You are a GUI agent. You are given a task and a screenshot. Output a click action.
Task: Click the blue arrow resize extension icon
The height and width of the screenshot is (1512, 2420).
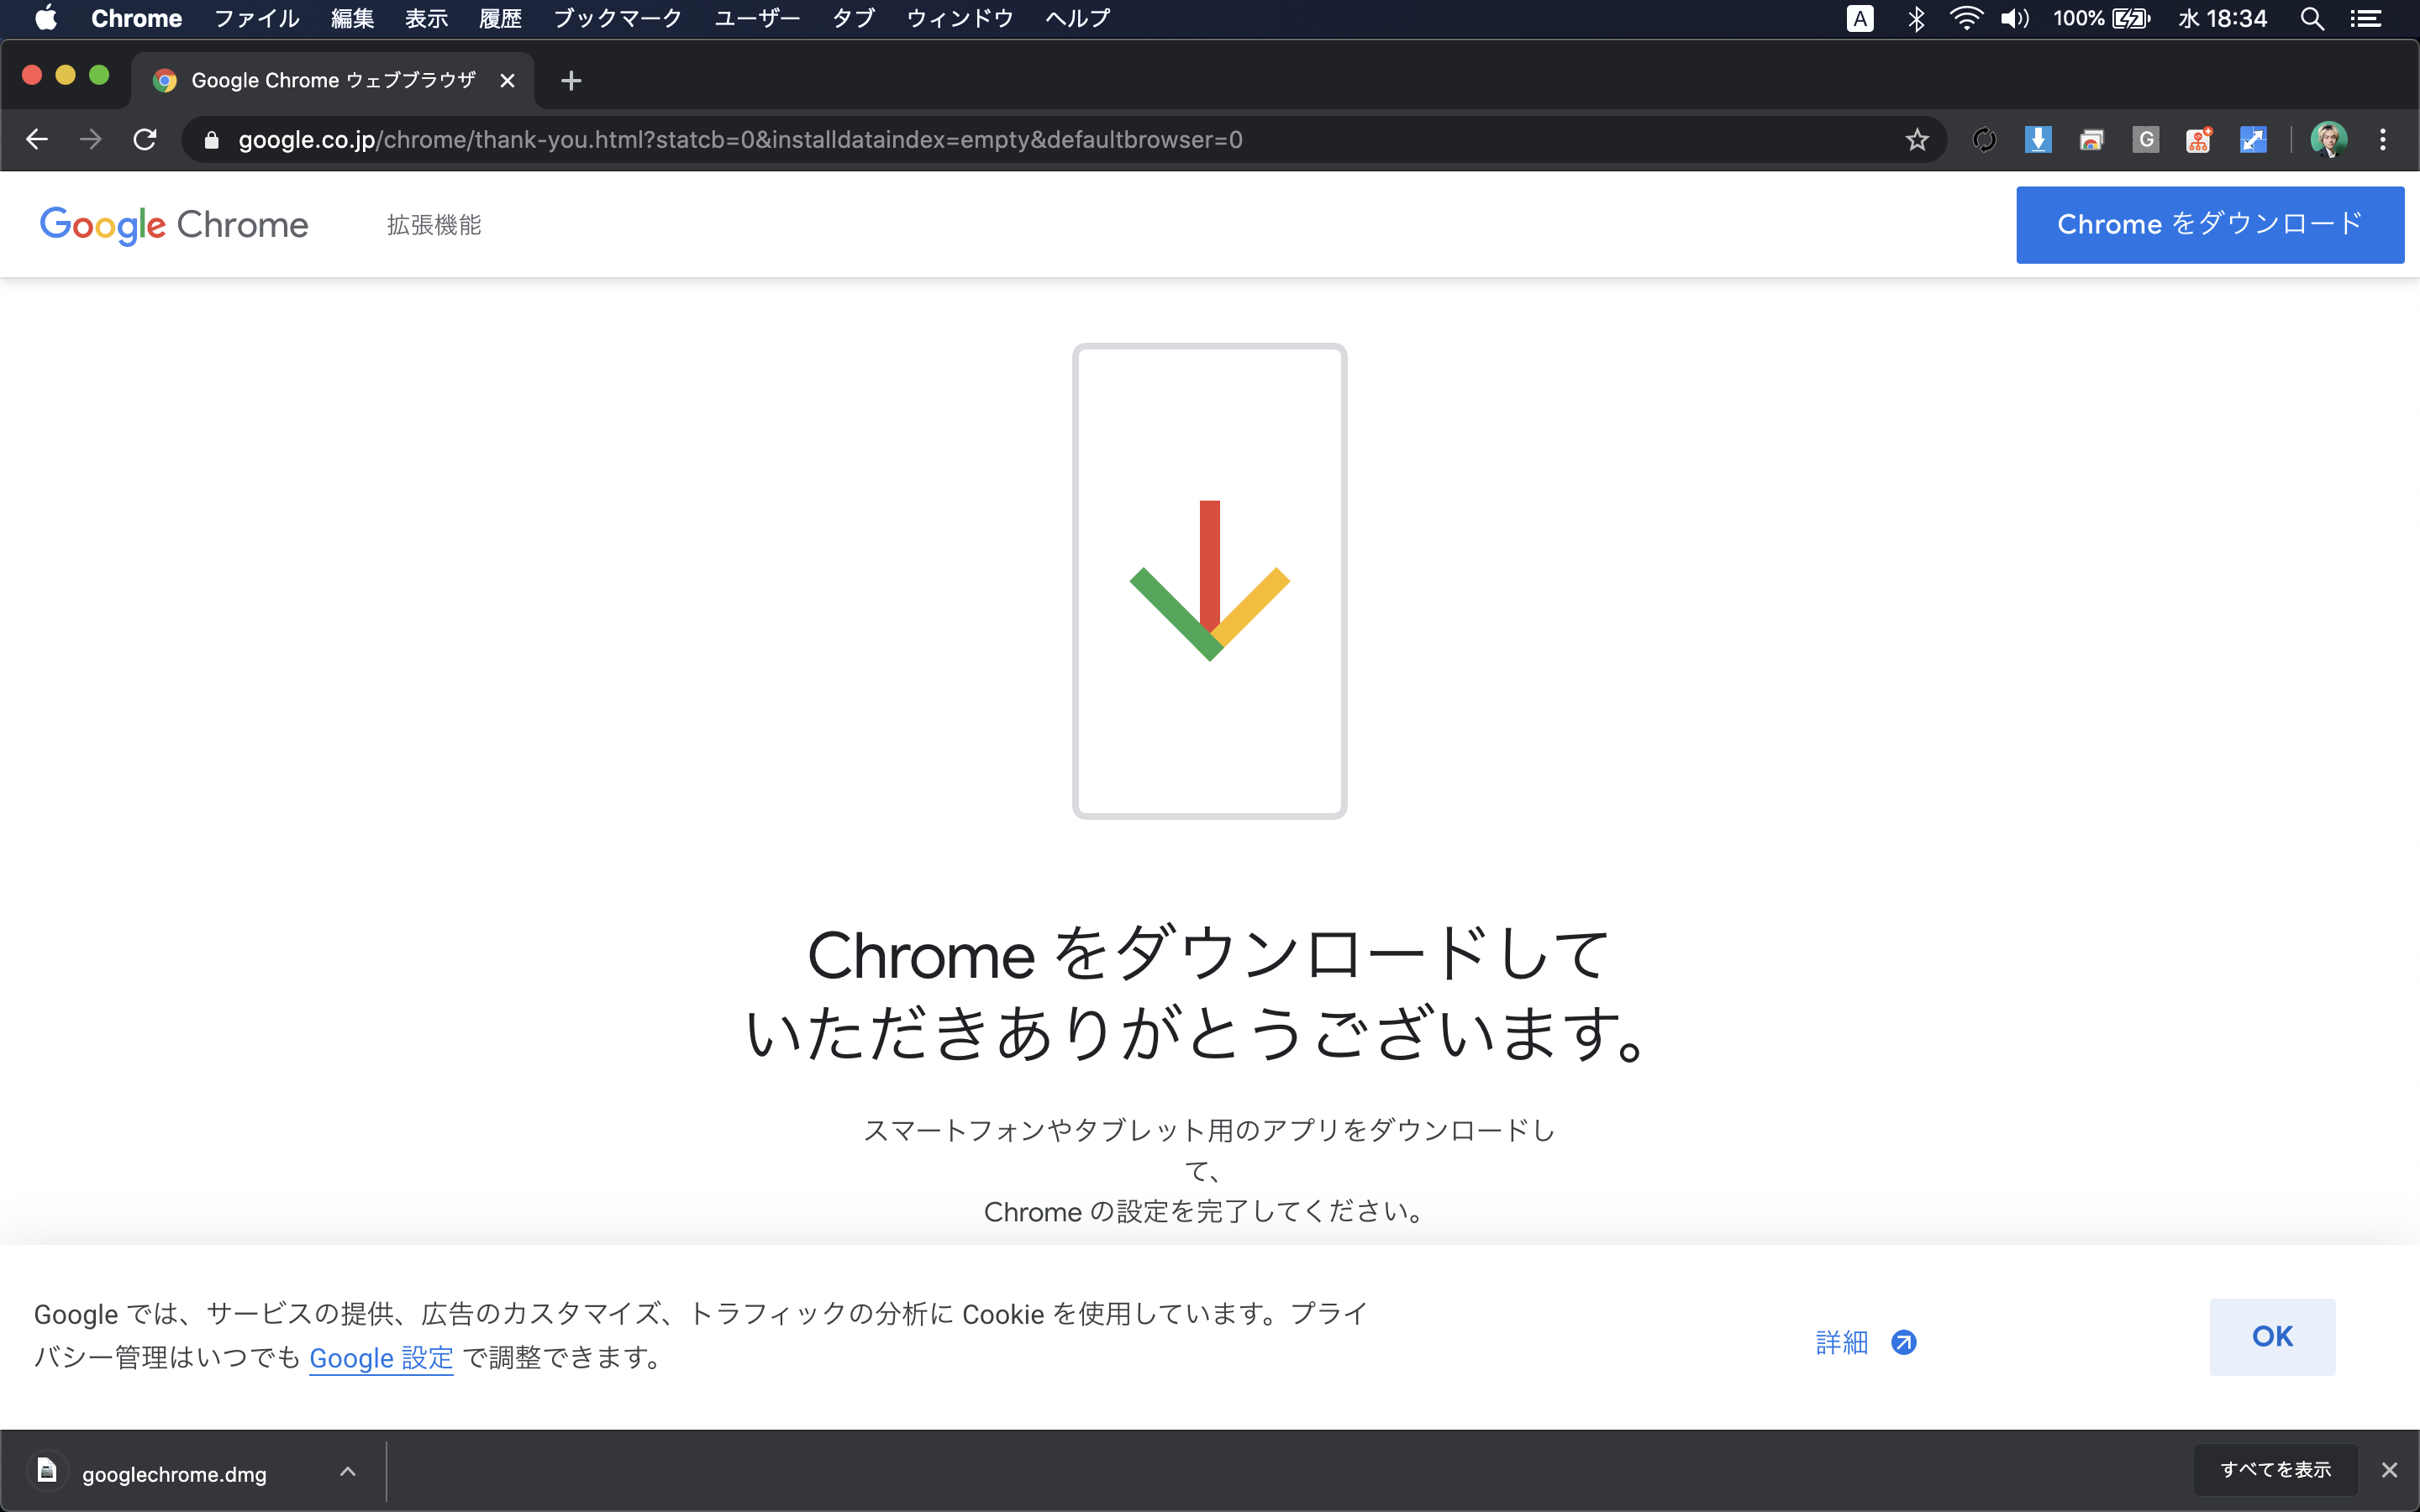pos(2253,140)
